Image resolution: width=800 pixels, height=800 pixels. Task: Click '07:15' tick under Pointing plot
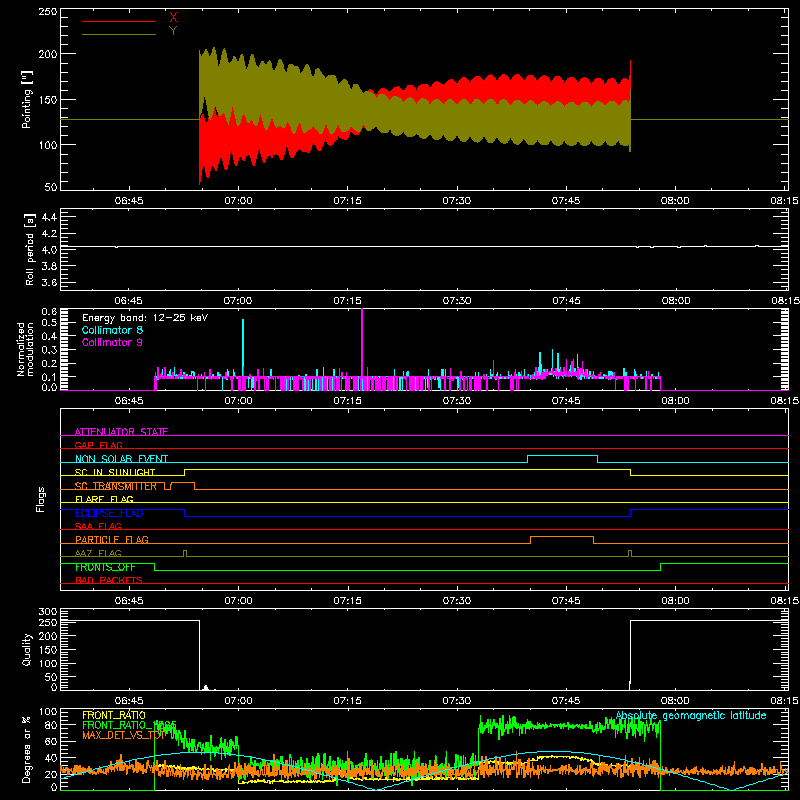[x=347, y=201]
